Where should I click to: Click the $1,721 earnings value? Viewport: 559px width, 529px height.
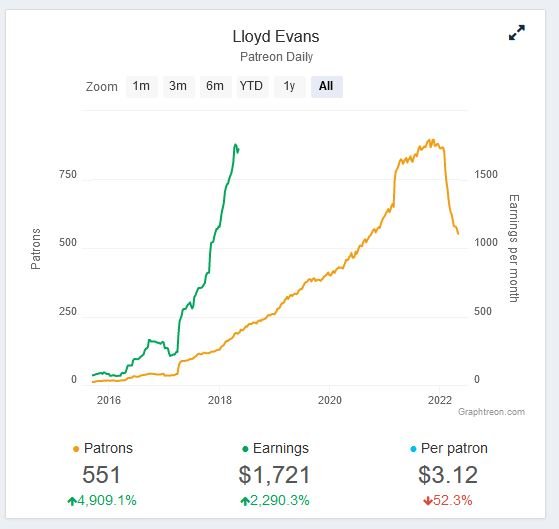tap(275, 475)
